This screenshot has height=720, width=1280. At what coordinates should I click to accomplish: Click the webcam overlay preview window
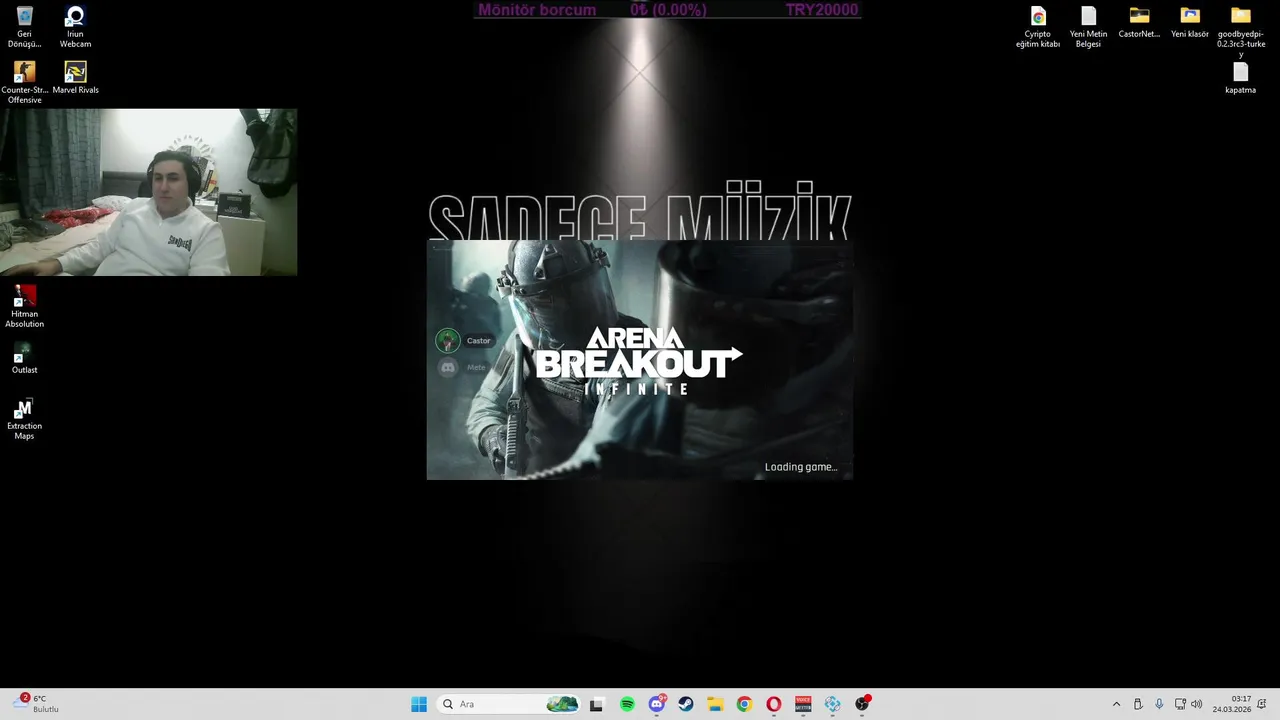pos(148,192)
